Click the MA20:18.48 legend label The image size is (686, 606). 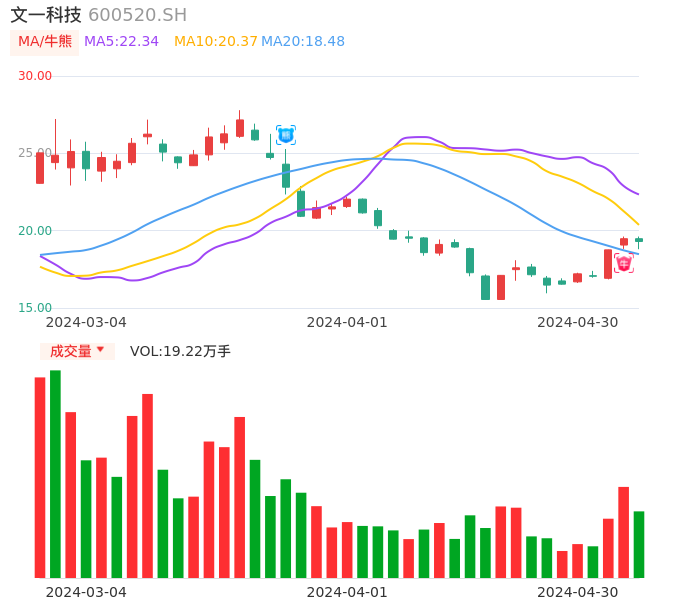click(303, 42)
